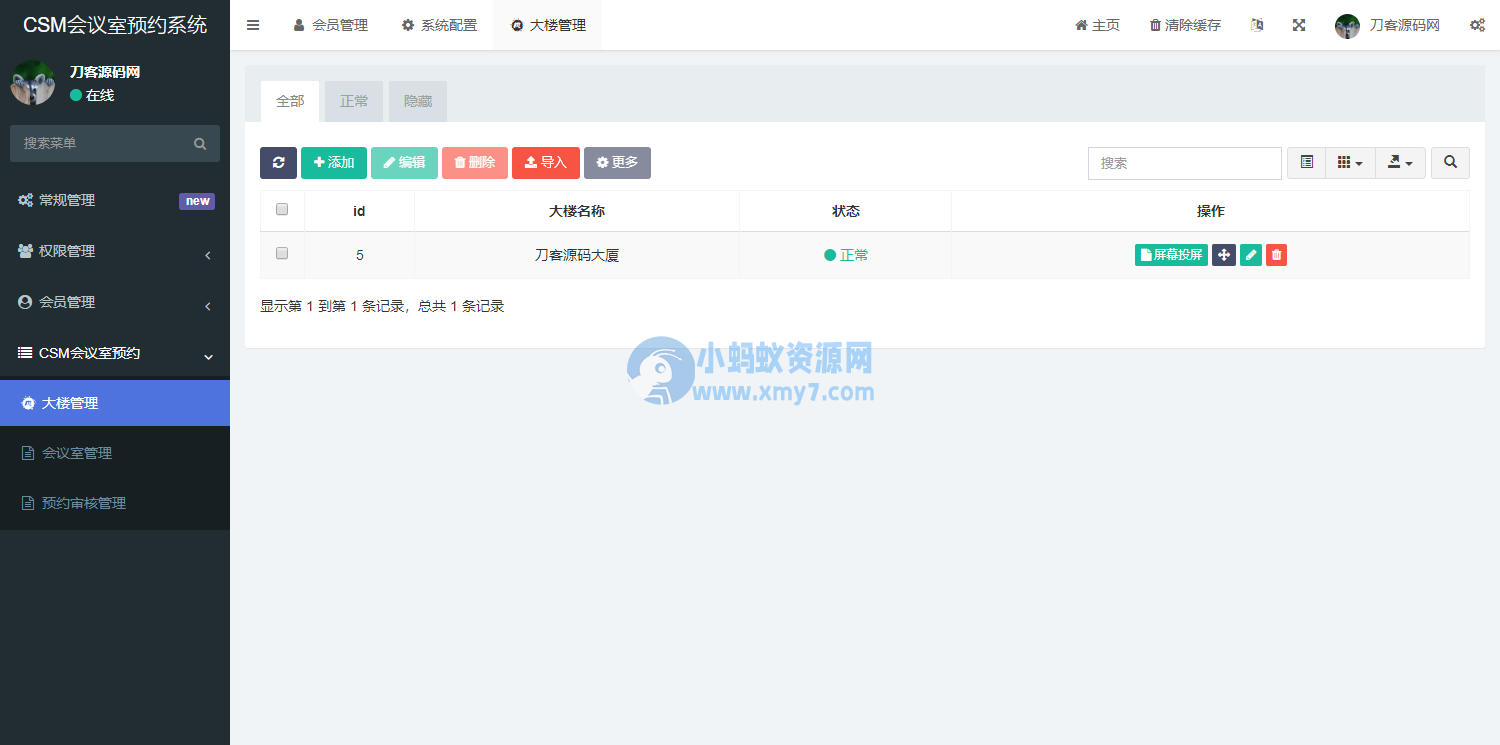Open the pencil edit icon for 刀客源码大厦
Viewport: 1500px width, 745px height.
pyautogui.click(x=1250, y=255)
